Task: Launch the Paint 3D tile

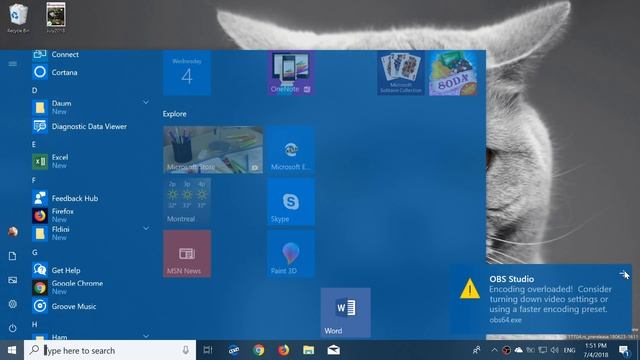Action: [x=291, y=254]
